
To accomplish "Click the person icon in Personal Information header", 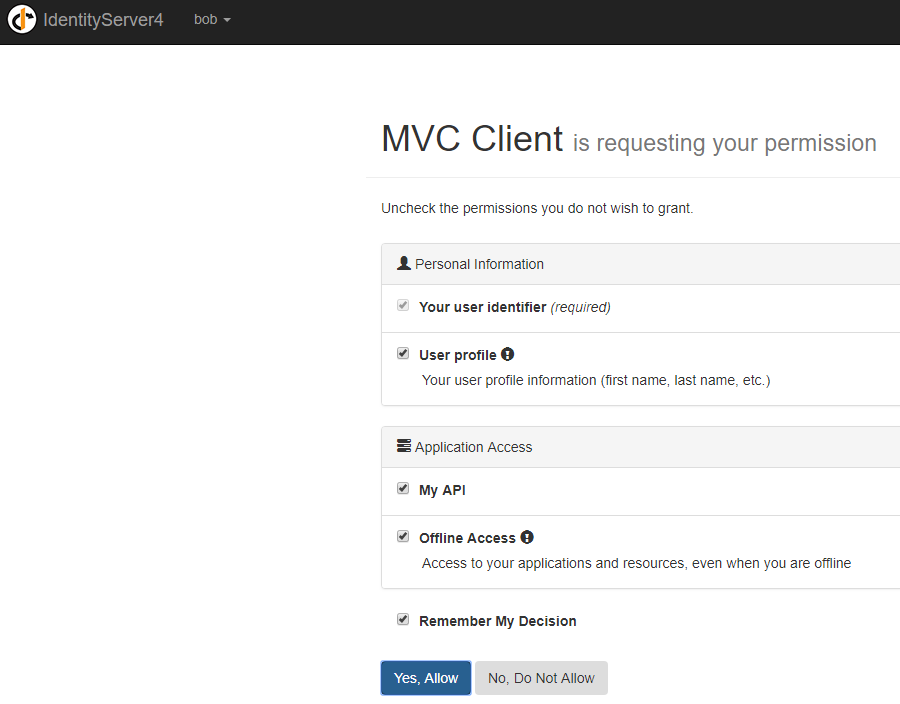I will (404, 263).
